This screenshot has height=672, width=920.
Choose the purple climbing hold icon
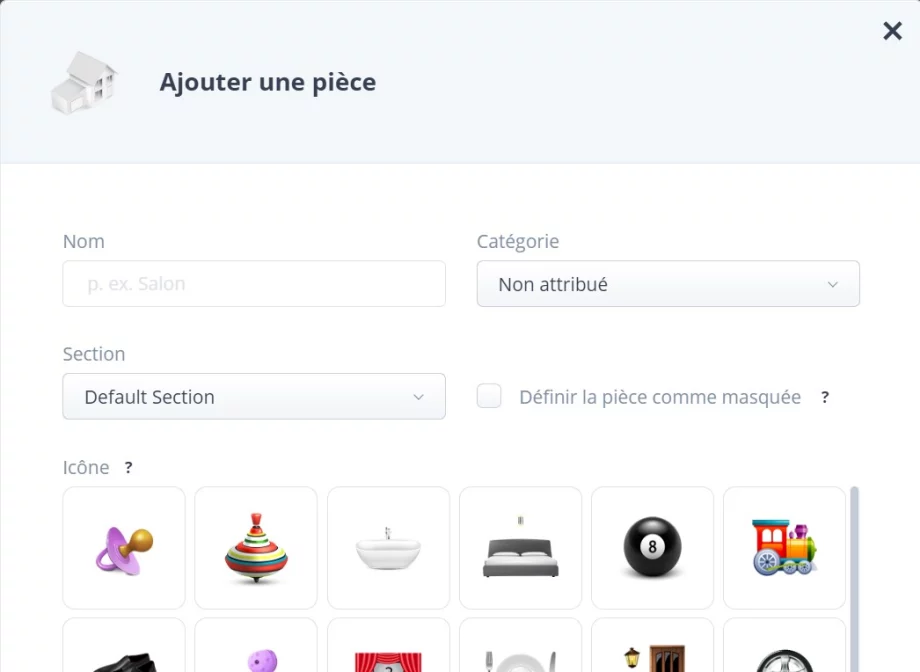pyautogui.click(x=256, y=652)
